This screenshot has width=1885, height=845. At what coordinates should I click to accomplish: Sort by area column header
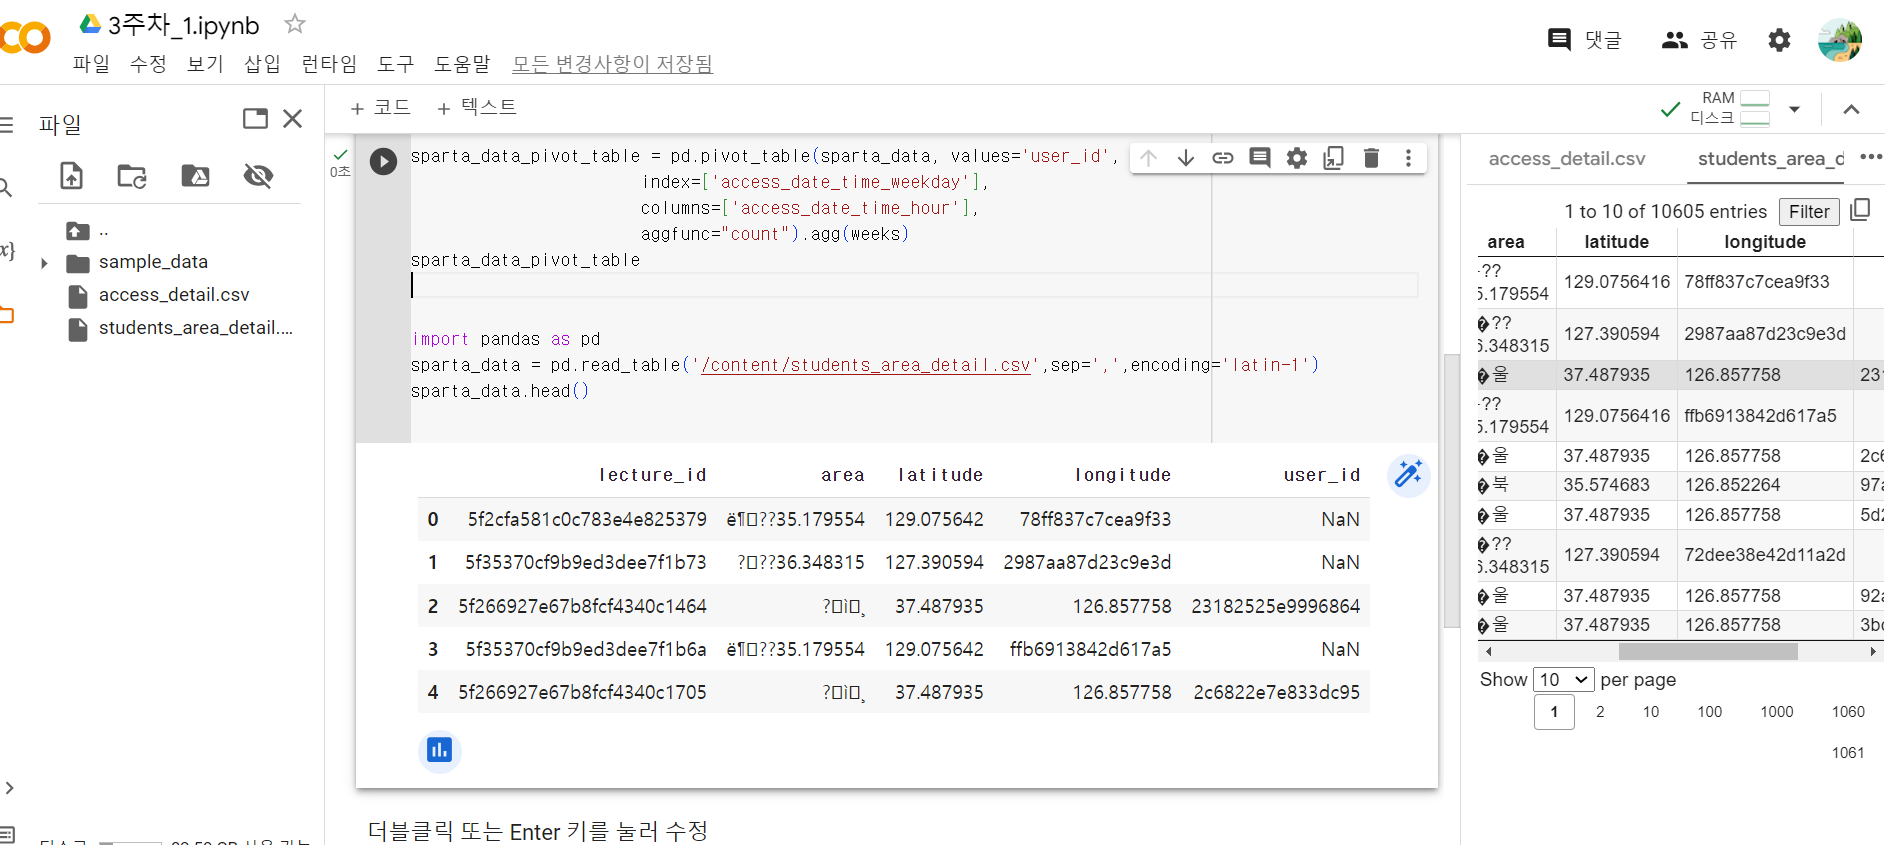coord(1506,242)
